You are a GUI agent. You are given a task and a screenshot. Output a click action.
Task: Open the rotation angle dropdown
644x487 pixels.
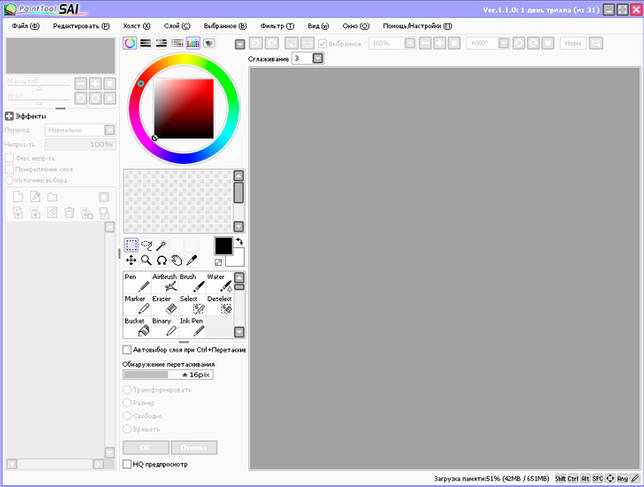point(504,43)
